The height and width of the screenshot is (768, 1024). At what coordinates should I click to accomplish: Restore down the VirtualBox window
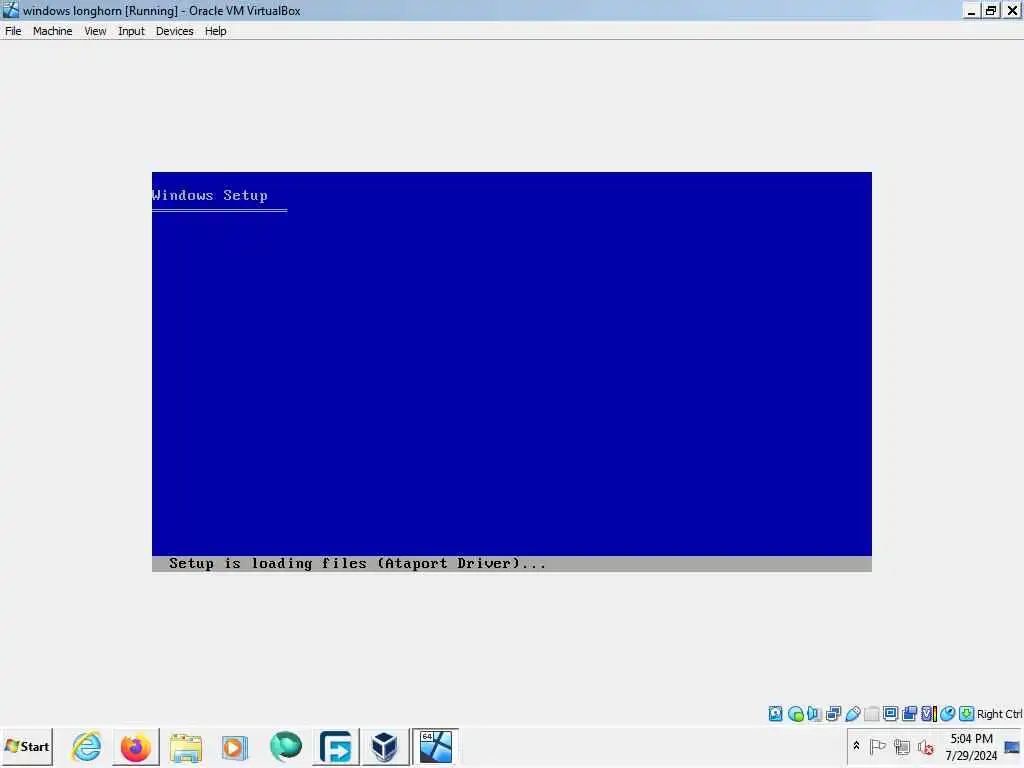(x=991, y=10)
